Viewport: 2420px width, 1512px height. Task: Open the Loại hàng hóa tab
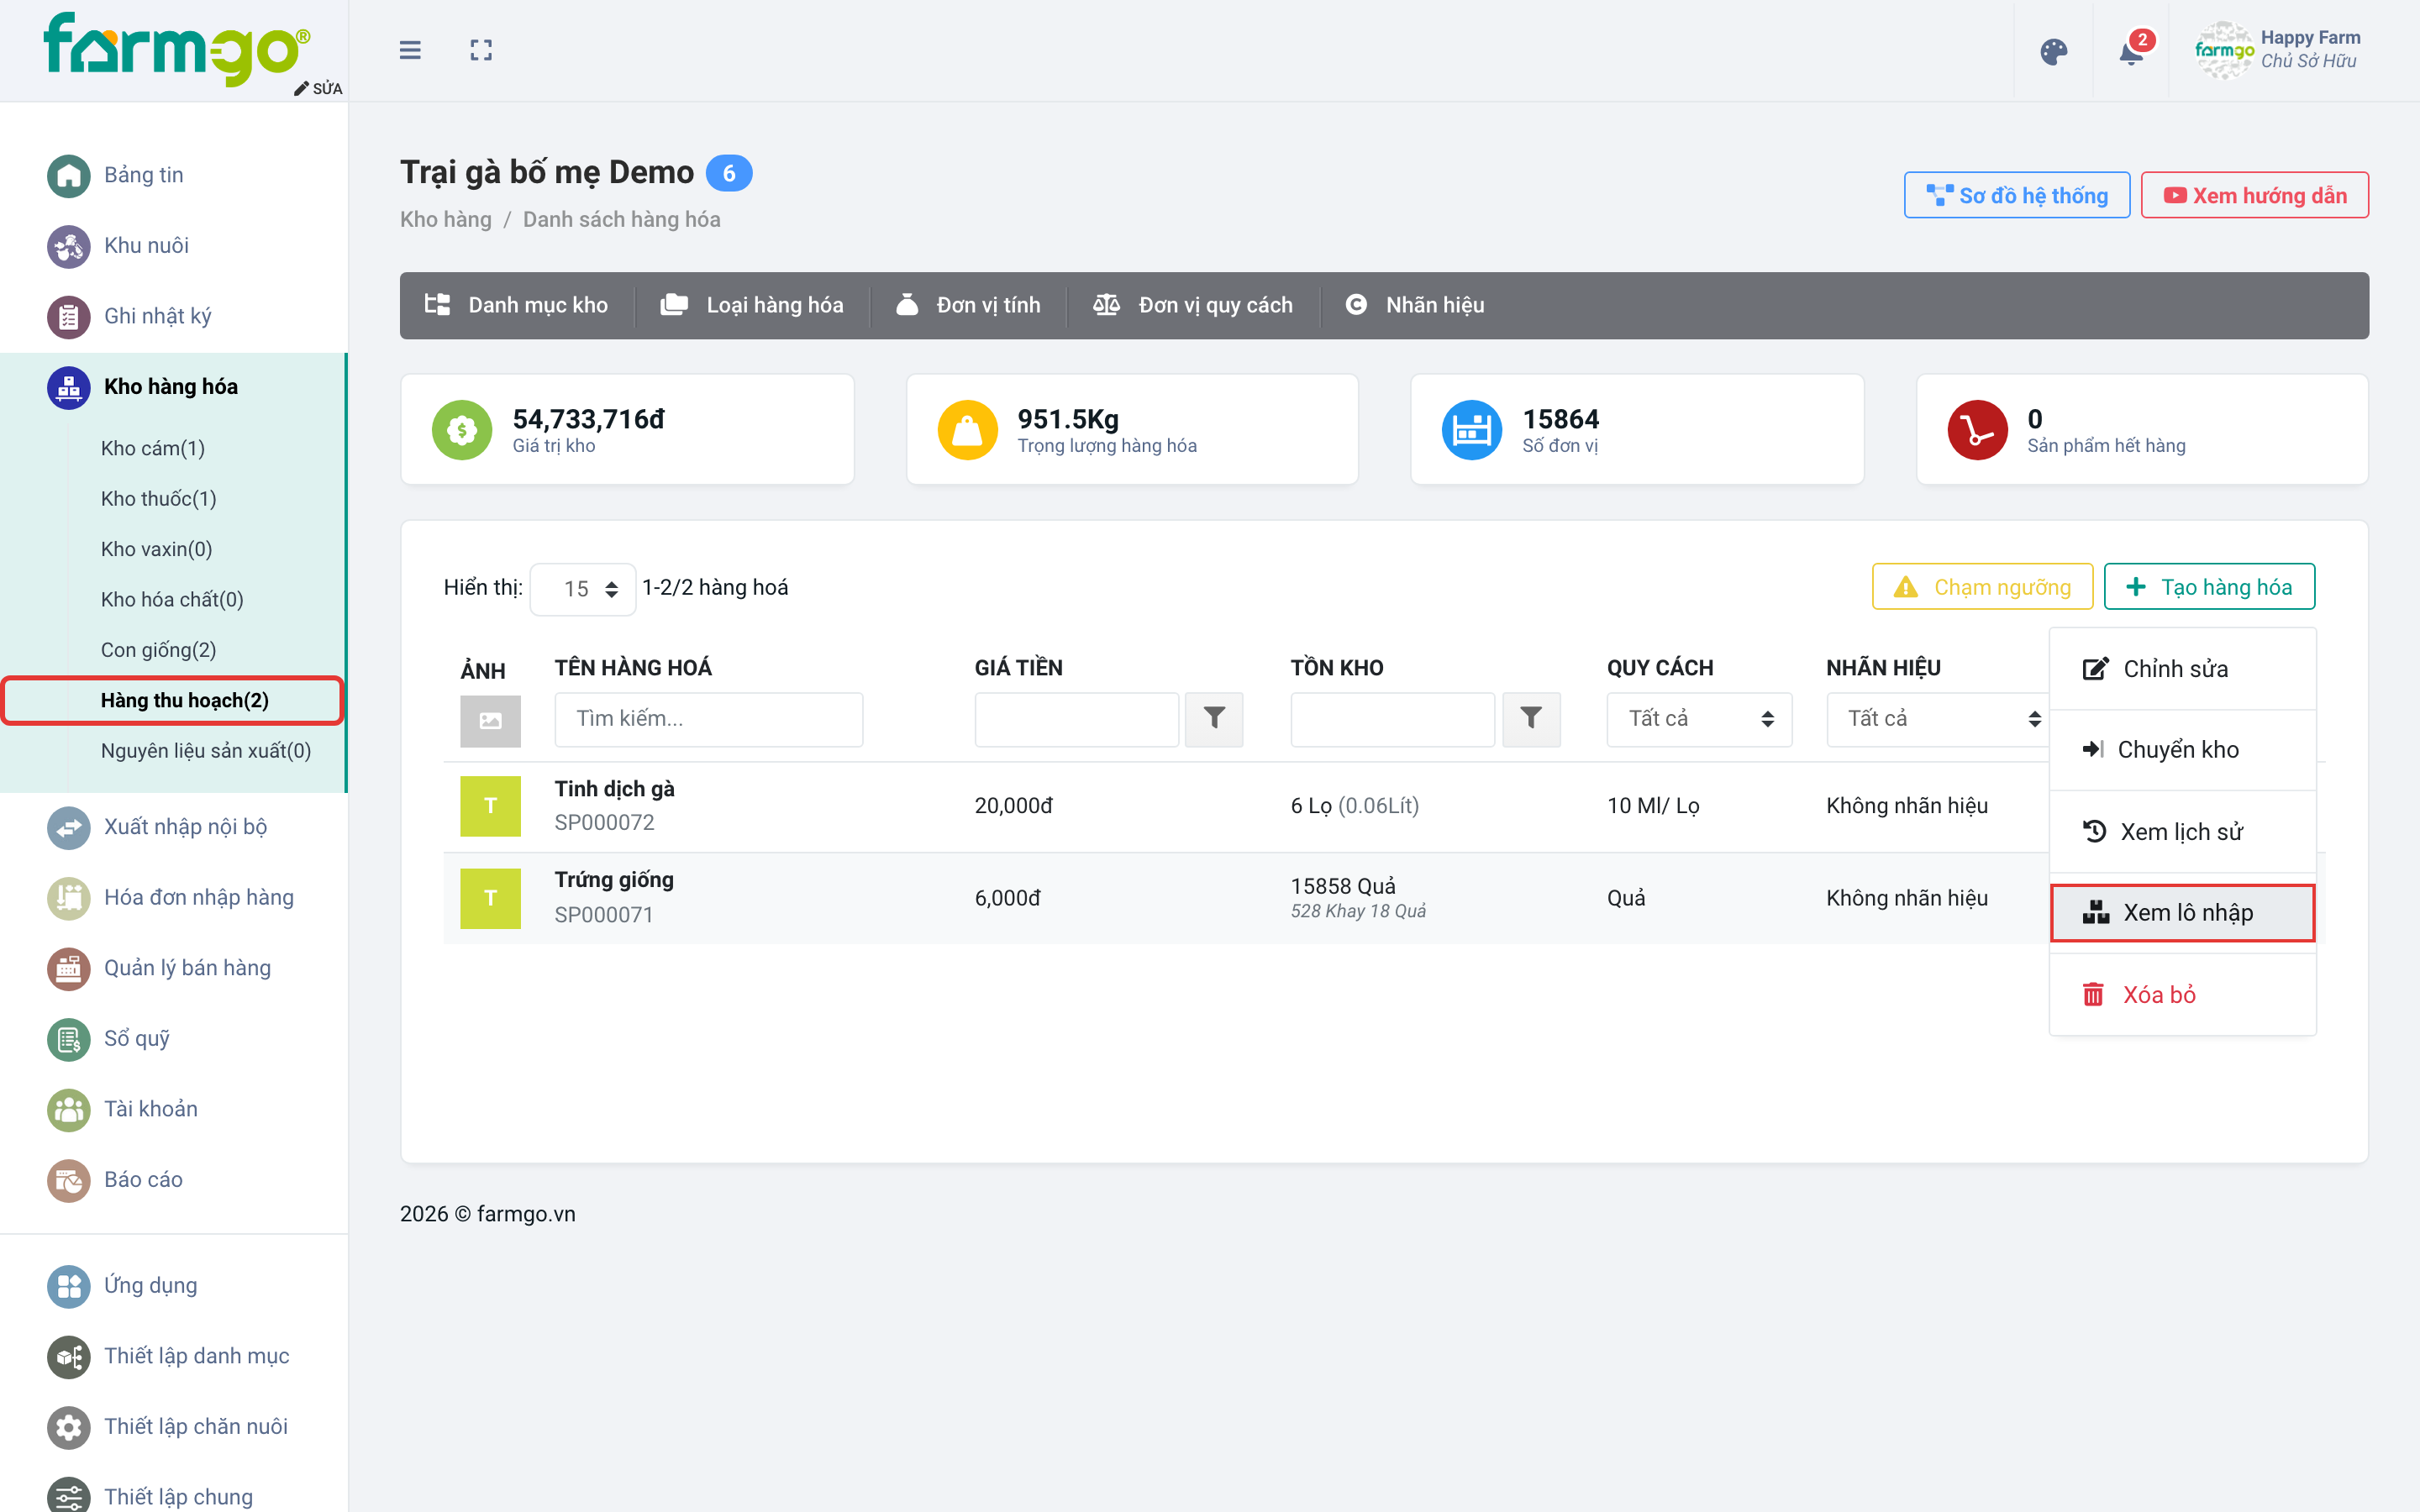(751, 305)
